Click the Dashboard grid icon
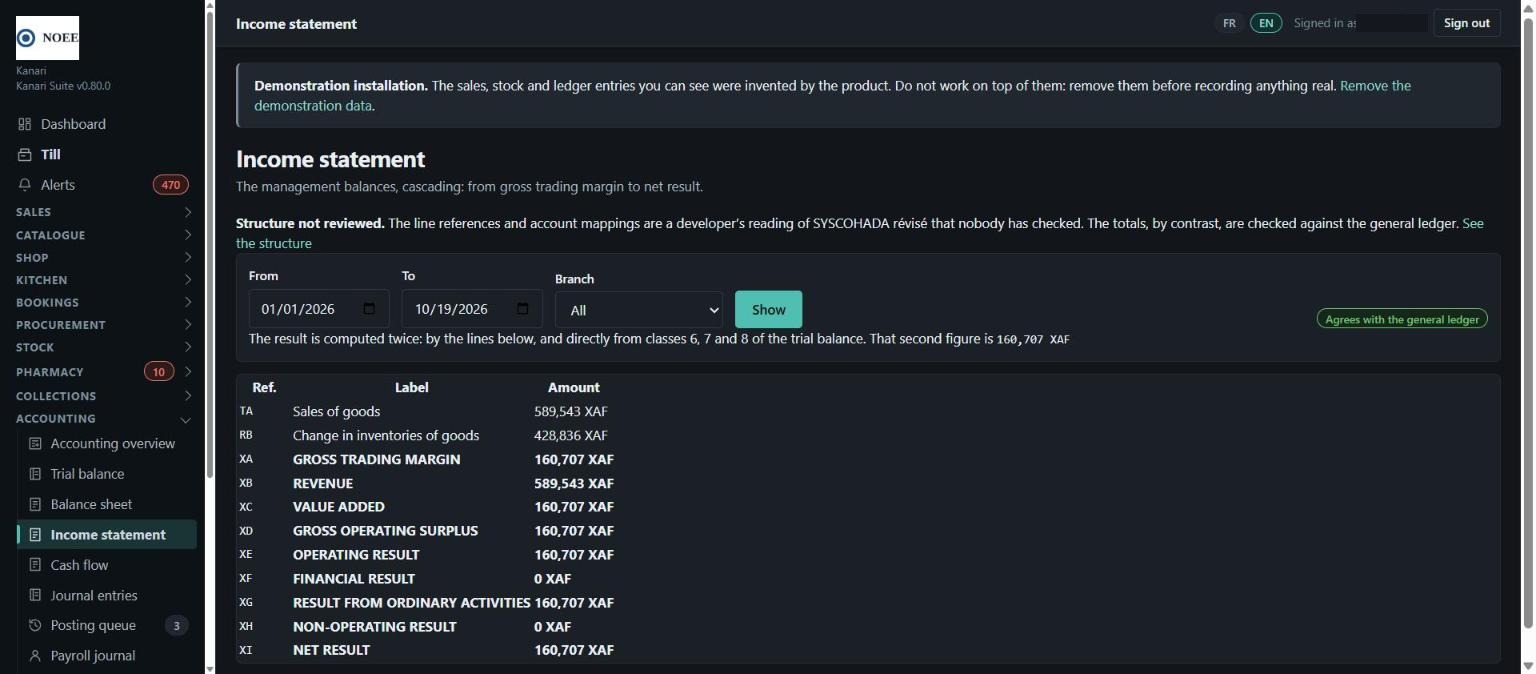The width and height of the screenshot is (1536, 674). [25, 124]
